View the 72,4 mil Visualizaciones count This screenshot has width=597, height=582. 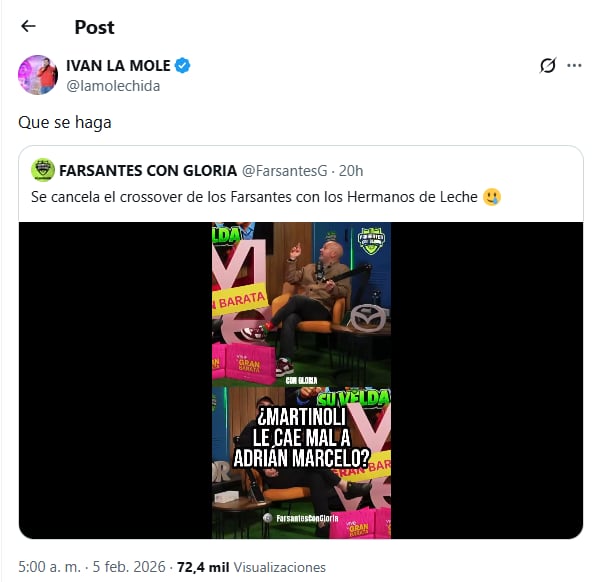pyautogui.click(x=251, y=567)
